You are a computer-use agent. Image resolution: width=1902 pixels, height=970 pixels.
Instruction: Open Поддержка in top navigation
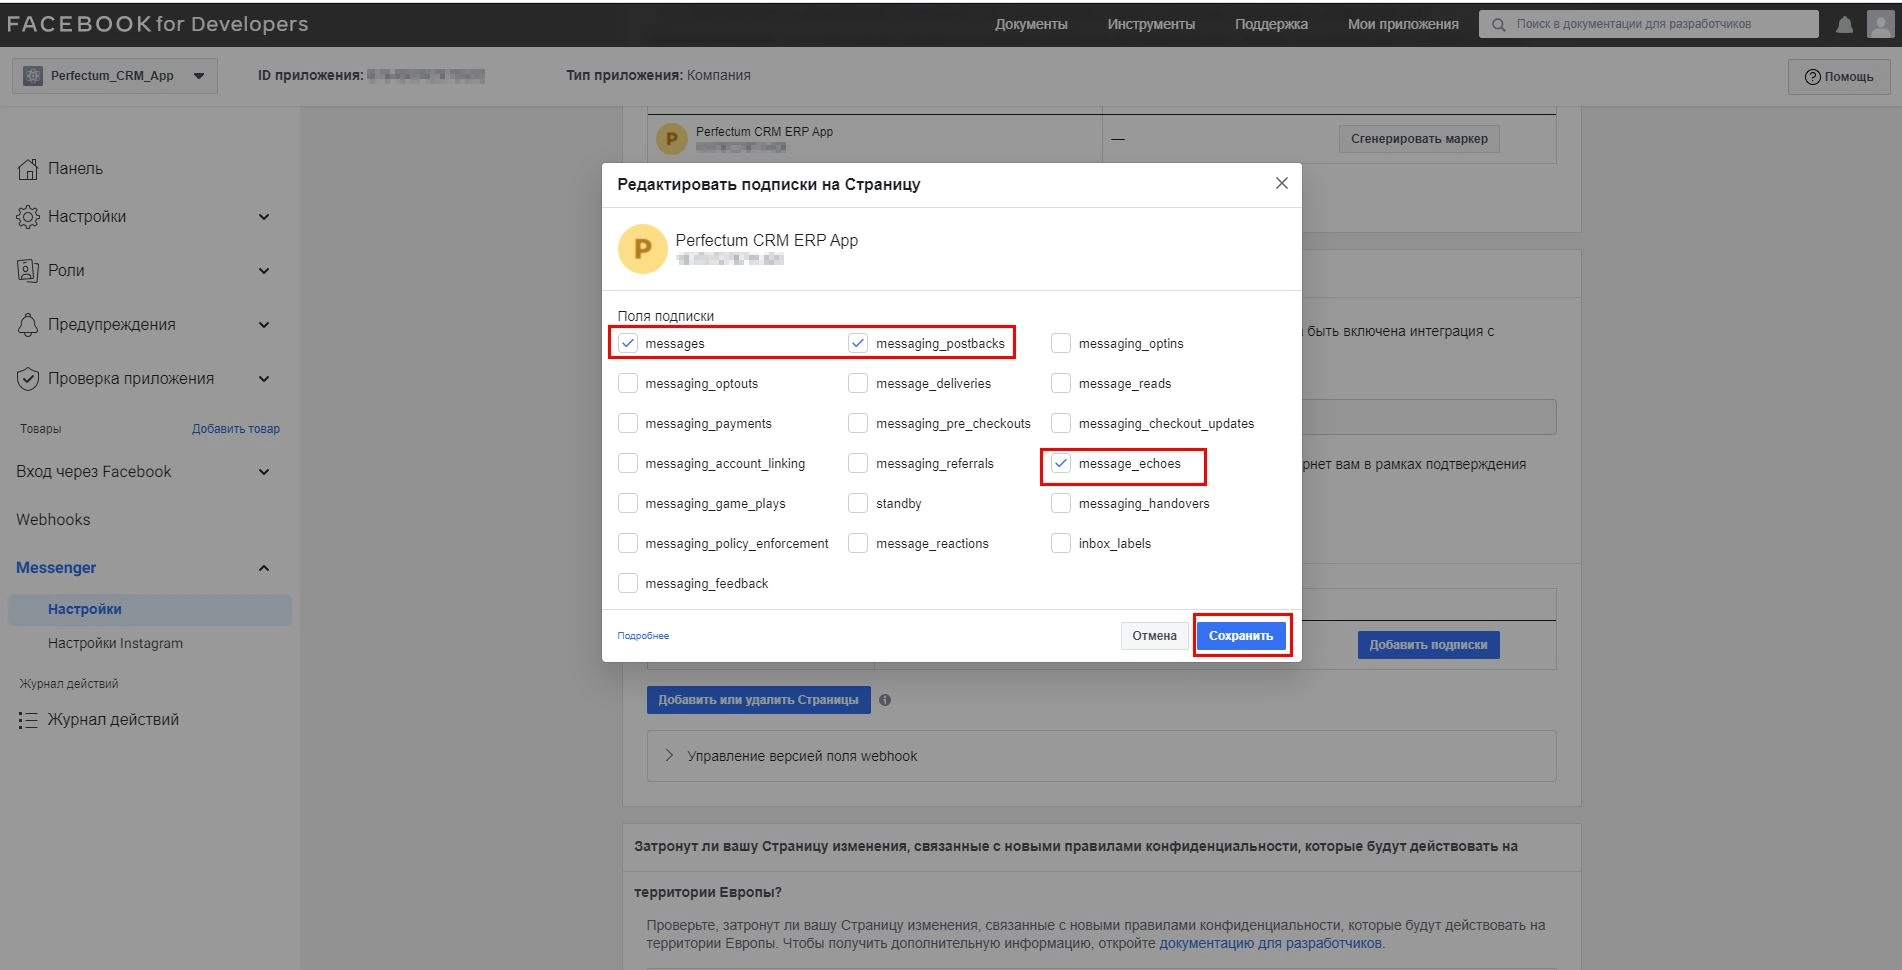coord(1271,24)
